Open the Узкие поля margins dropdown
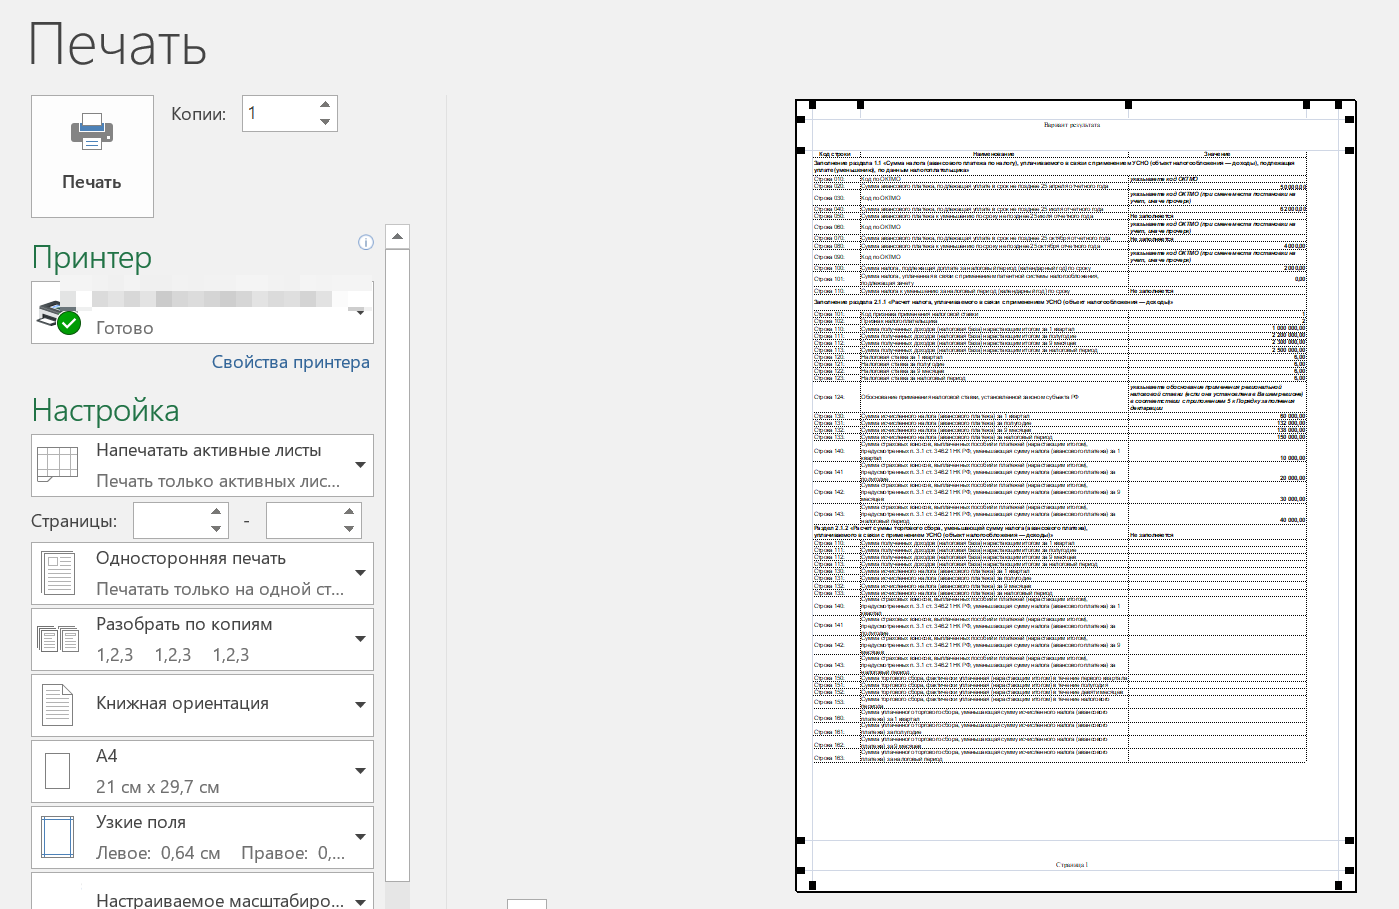The height and width of the screenshot is (909, 1399). pyautogui.click(x=202, y=837)
